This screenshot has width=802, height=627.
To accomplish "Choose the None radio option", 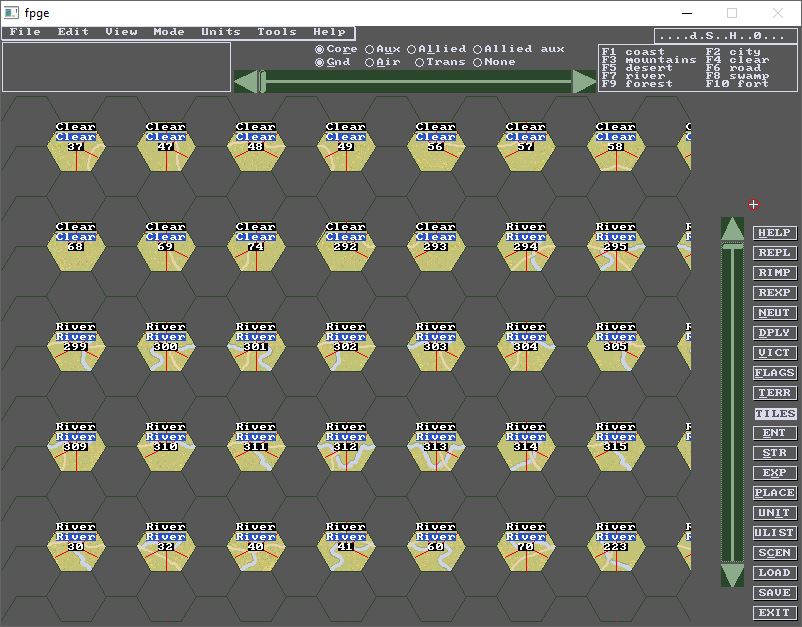I will coord(494,62).
